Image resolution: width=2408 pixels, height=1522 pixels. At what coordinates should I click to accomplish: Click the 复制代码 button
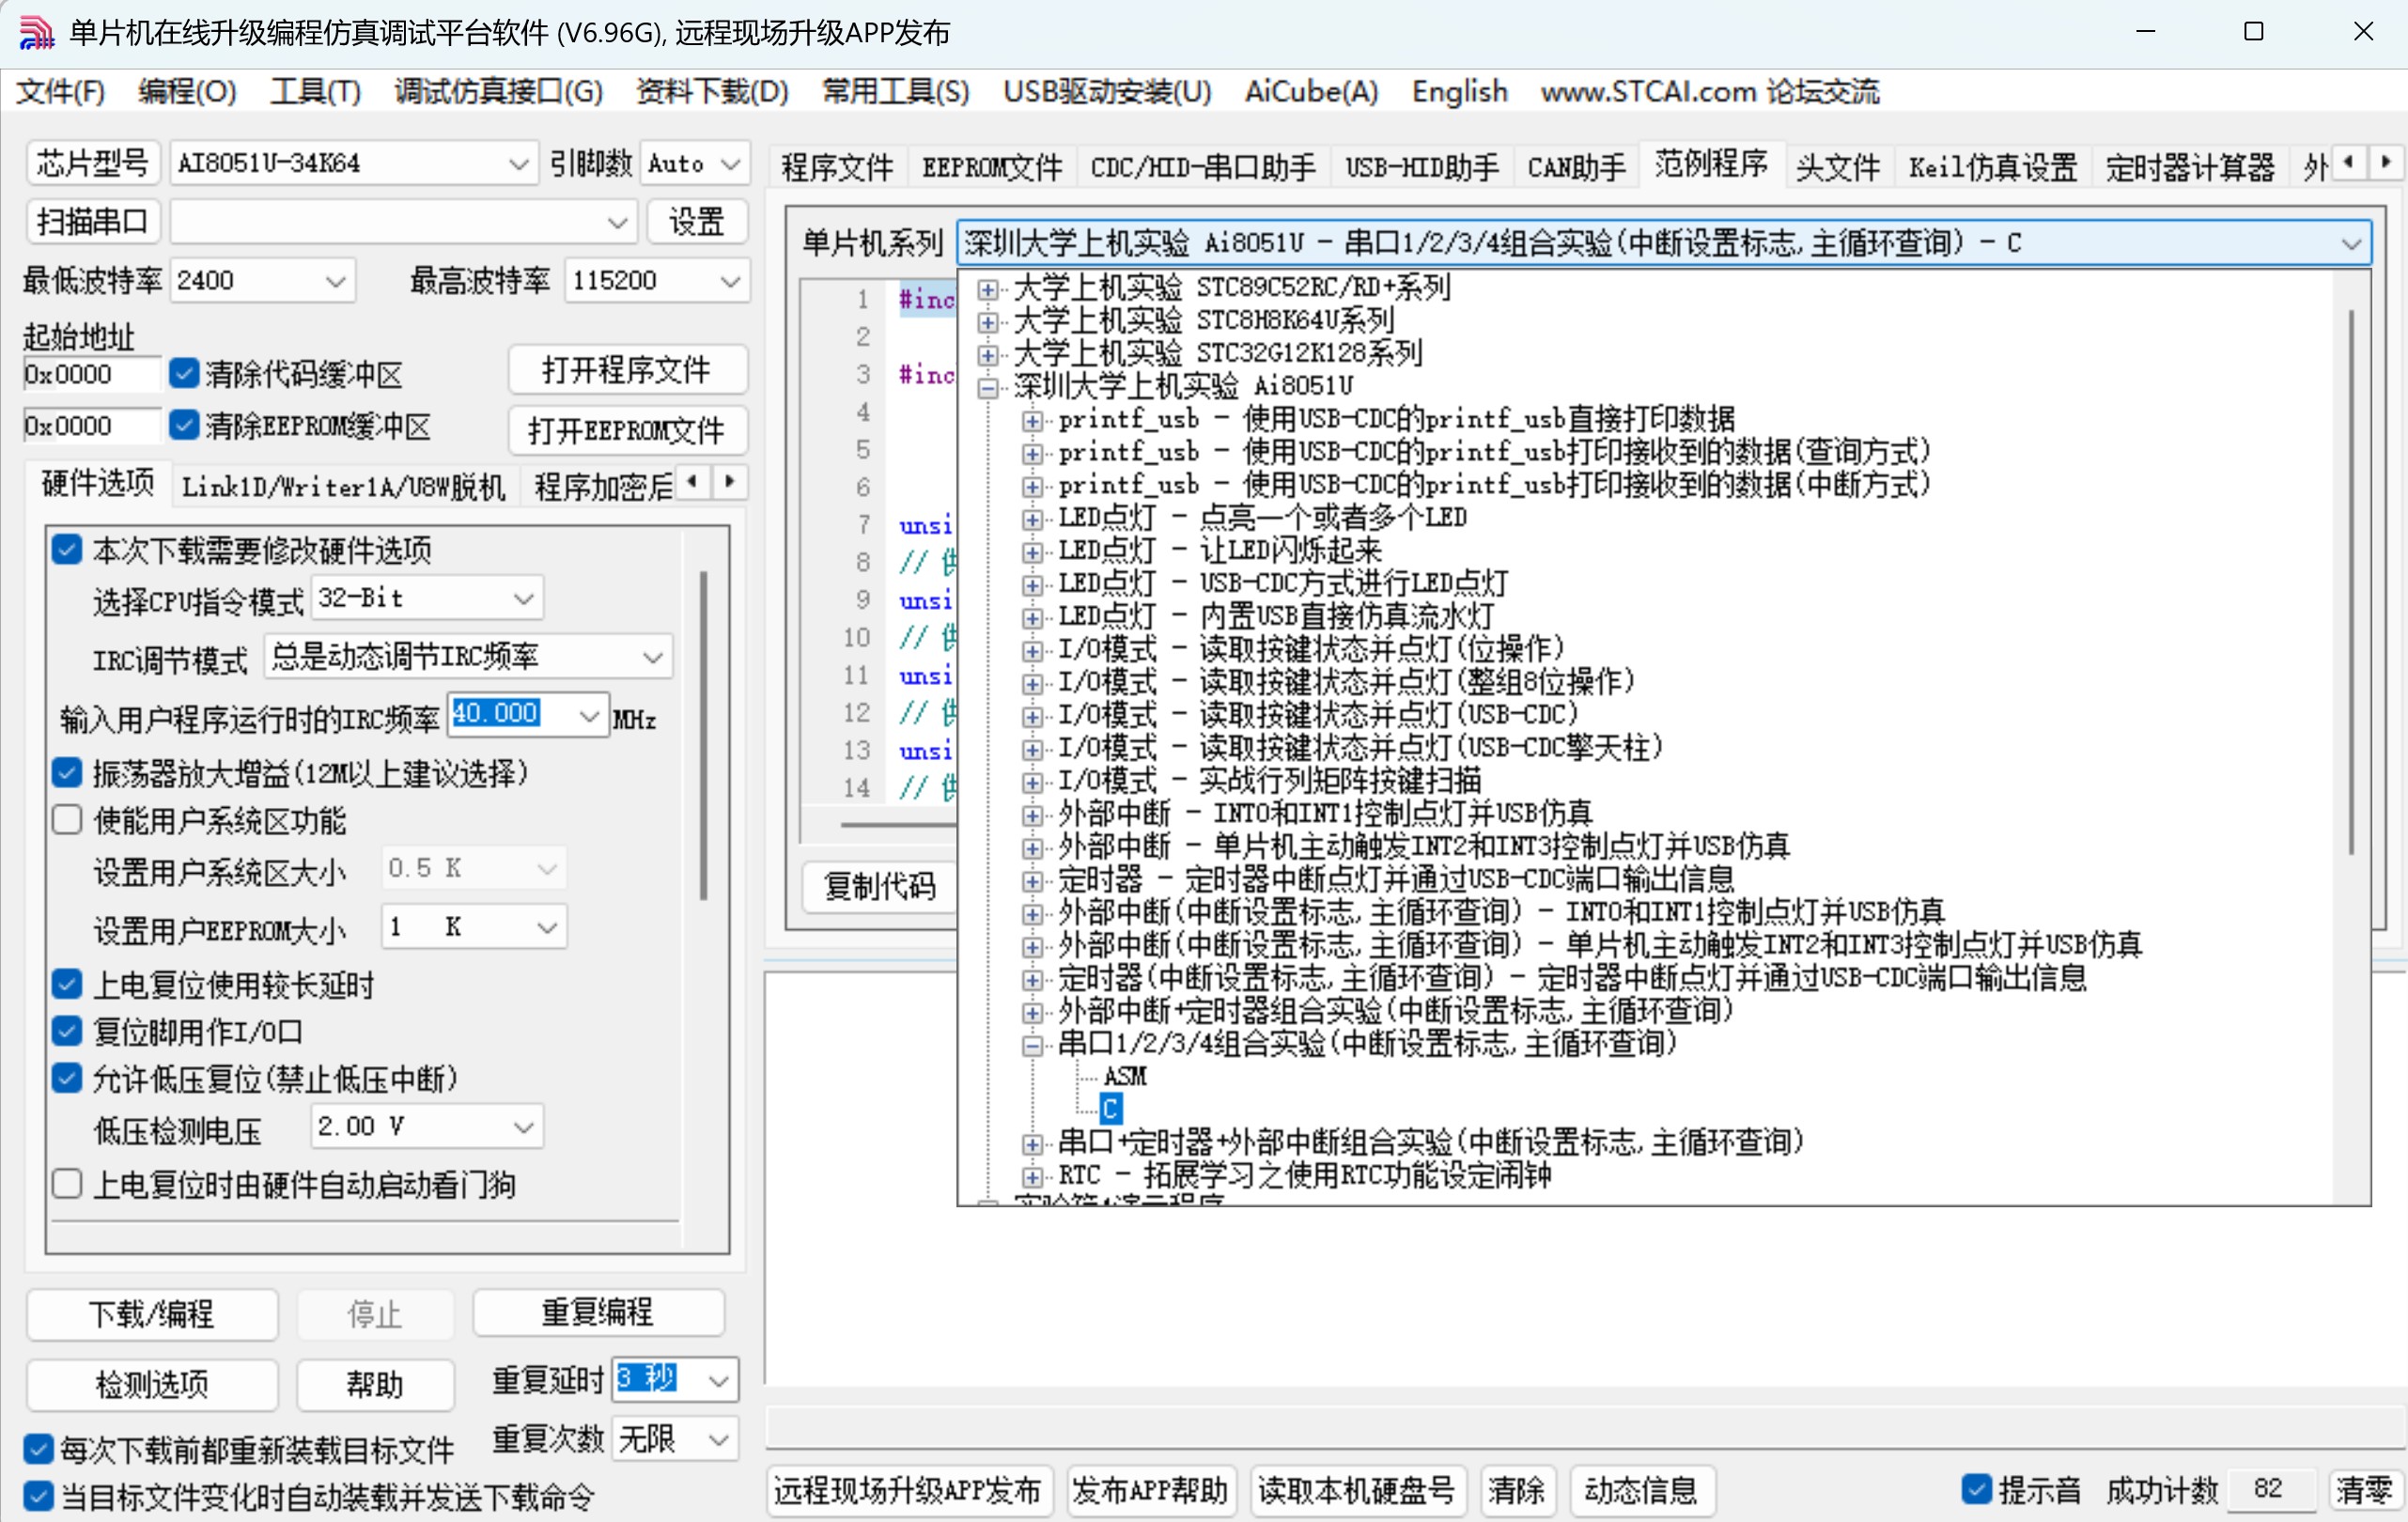[880, 887]
